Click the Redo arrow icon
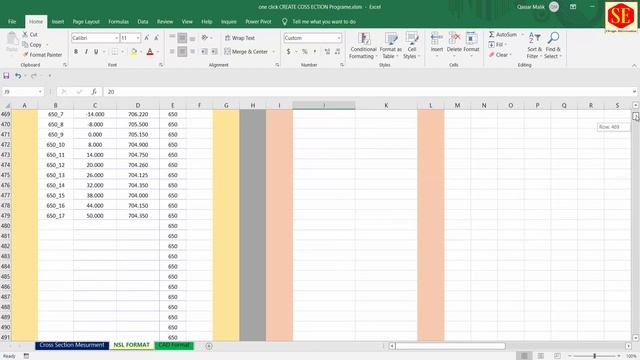Viewport: 640px width, 360px height. click(x=34, y=76)
